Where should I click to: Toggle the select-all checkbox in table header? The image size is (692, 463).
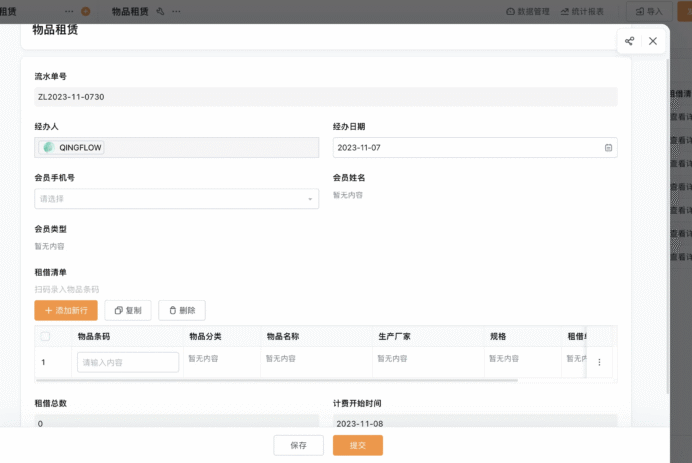pyautogui.click(x=45, y=336)
